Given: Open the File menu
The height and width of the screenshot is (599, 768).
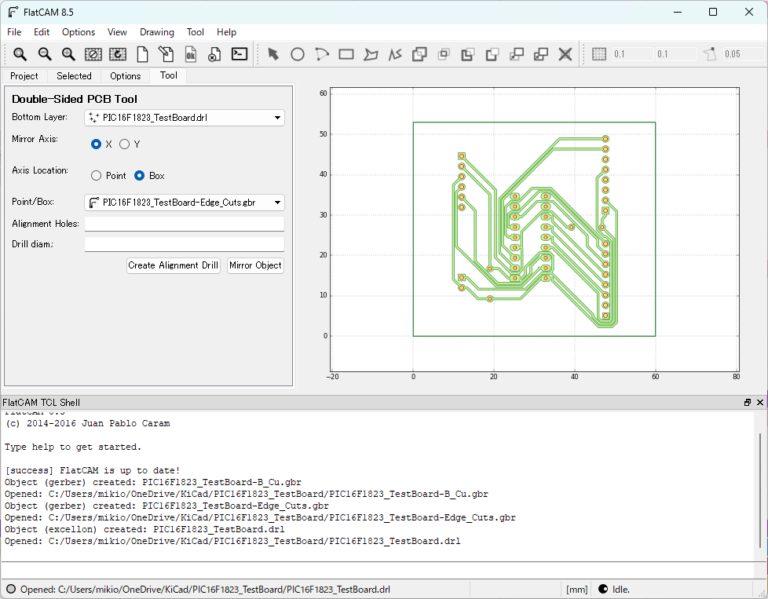Looking at the screenshot, I should (x=14, y=32).
